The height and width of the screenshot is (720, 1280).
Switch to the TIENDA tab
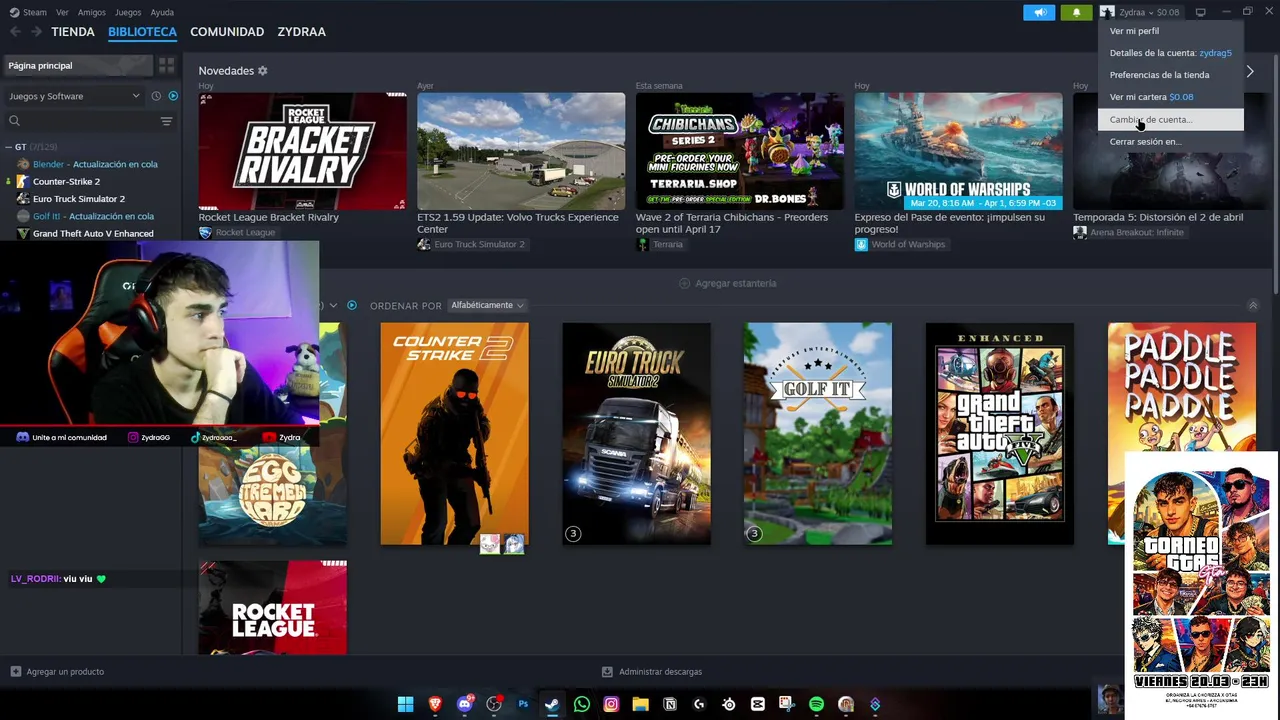click(x=73, y=32)
